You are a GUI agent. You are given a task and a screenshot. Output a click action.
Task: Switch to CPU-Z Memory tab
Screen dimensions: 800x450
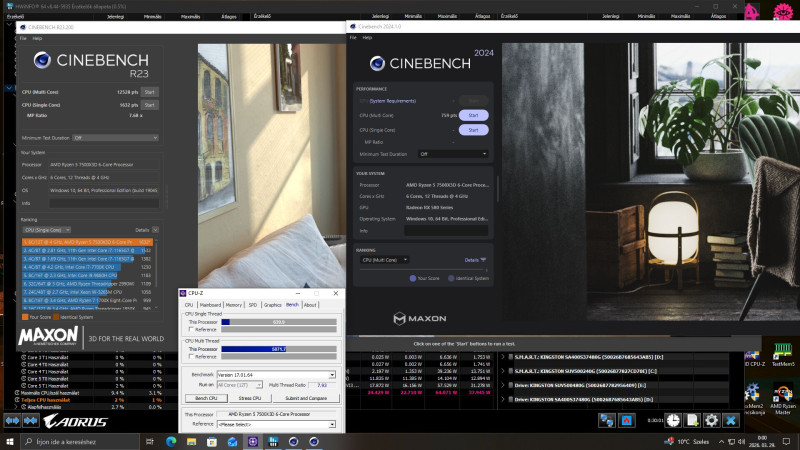coord(234,305)
